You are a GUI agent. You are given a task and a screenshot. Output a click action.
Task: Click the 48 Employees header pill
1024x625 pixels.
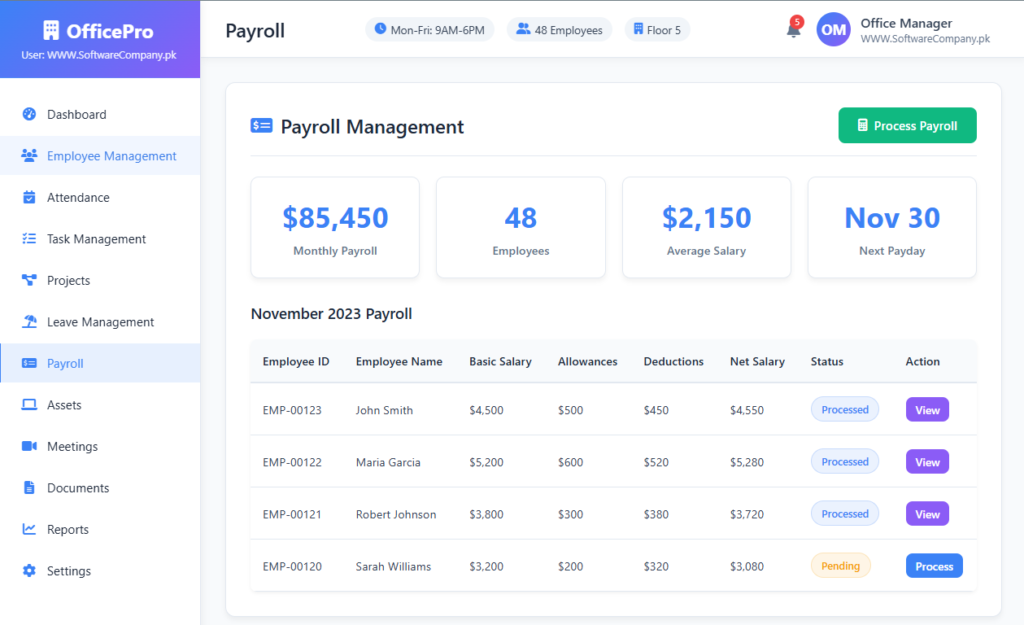pos(559,30)
